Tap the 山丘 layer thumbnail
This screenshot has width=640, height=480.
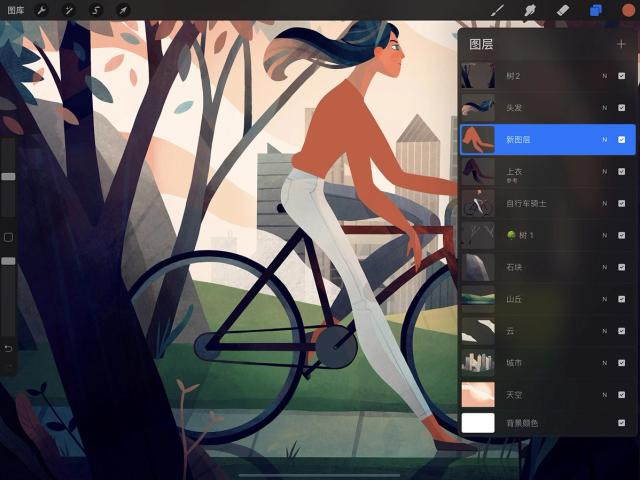point(478,299)
